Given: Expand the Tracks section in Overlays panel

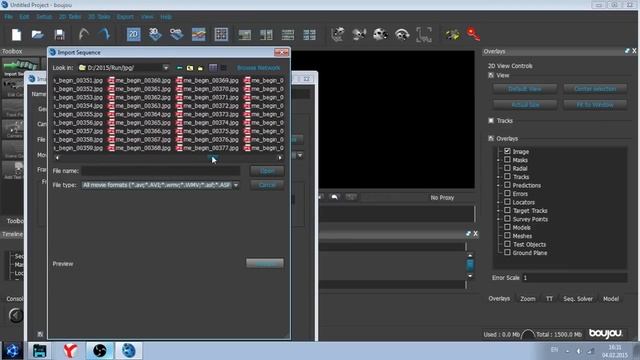Looking at the screenshot, I should 491,120.
